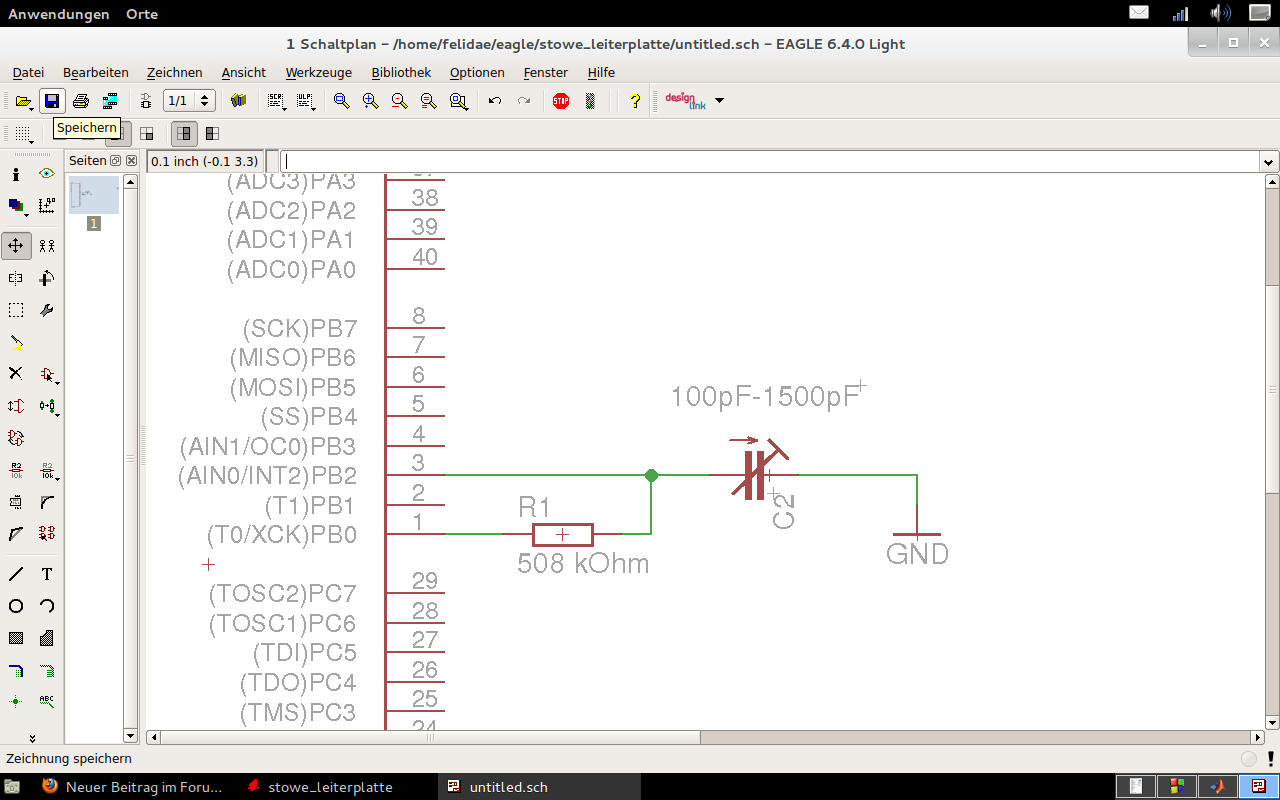
Task: Open the Bibliothek menu
Action: pyautogui.click(x=401, y=72)
